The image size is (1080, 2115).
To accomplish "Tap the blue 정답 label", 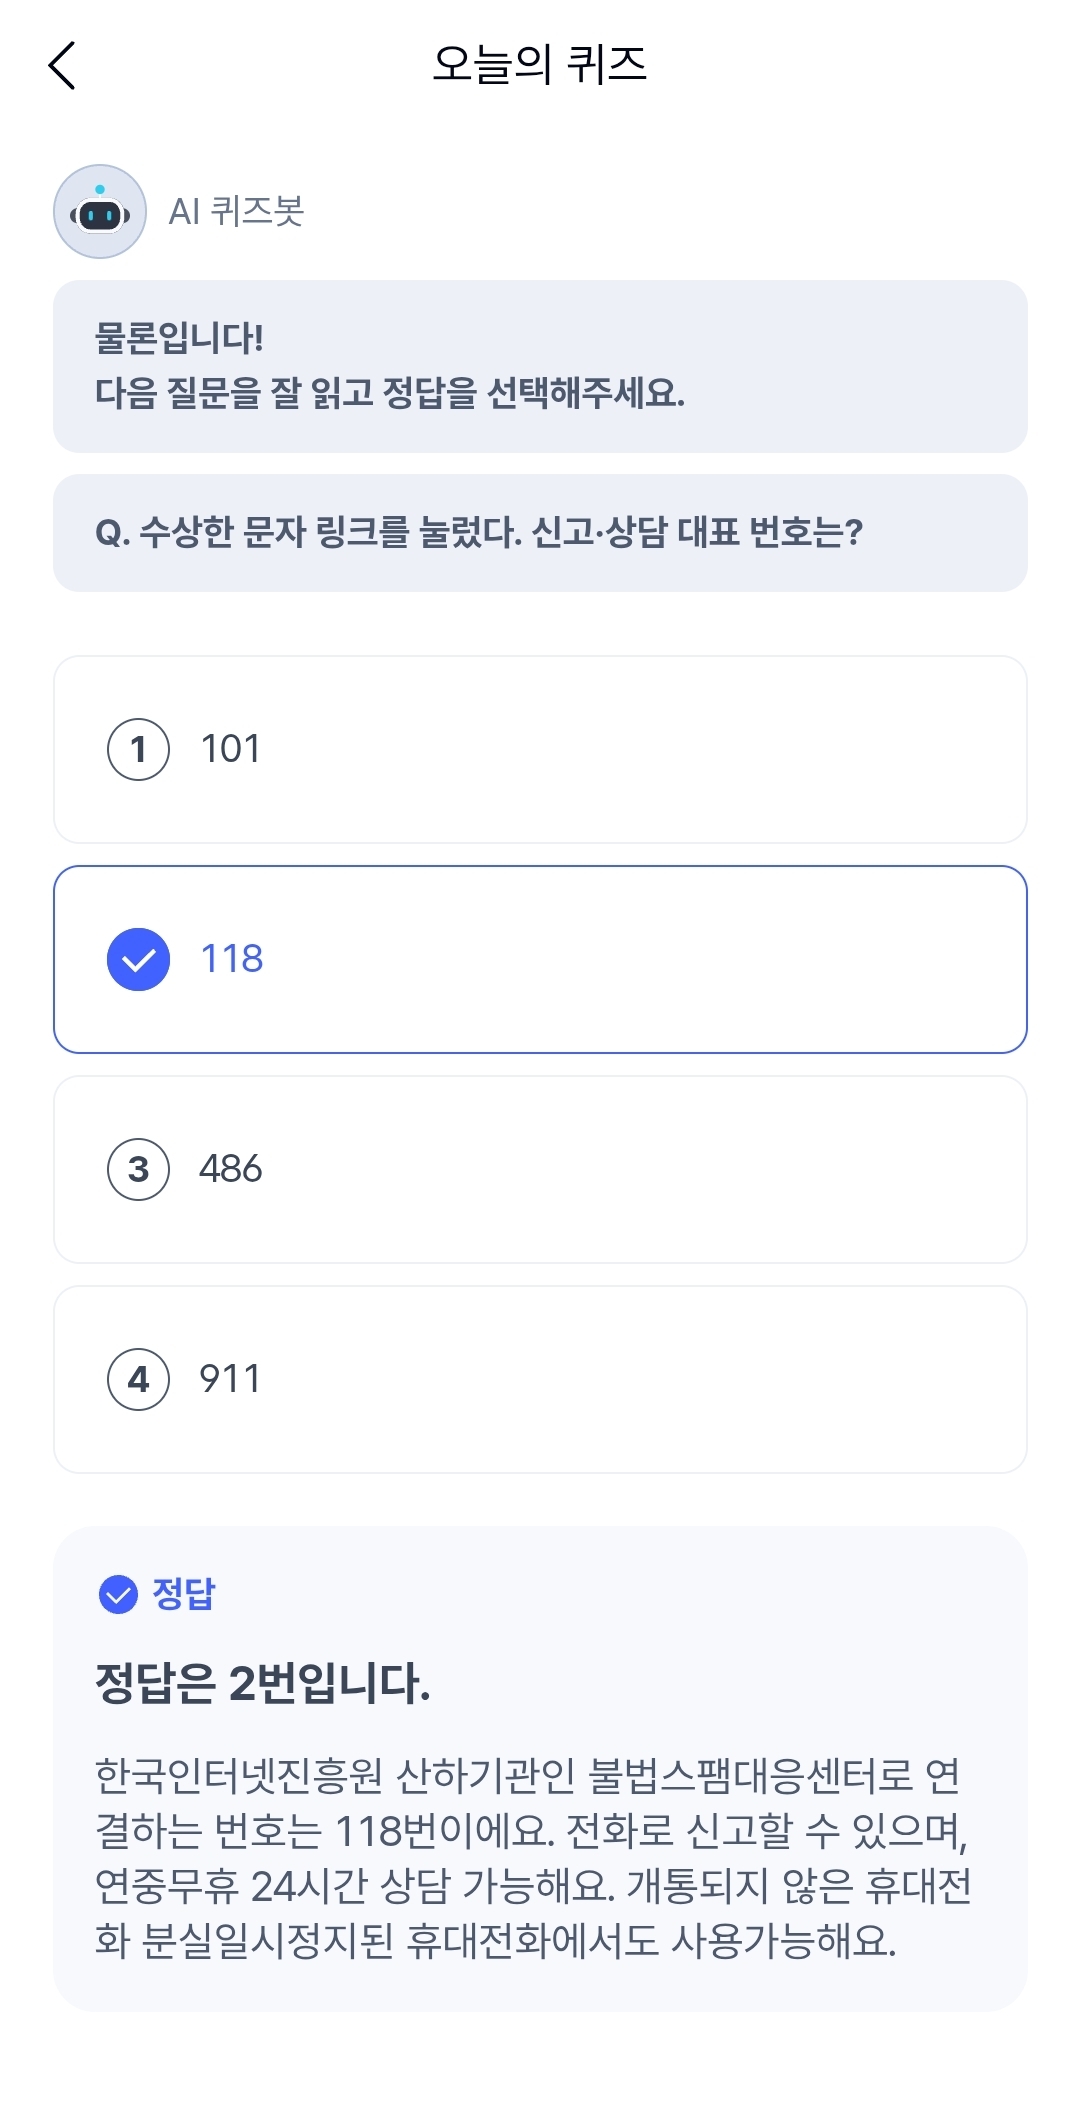I will 184,1594.
